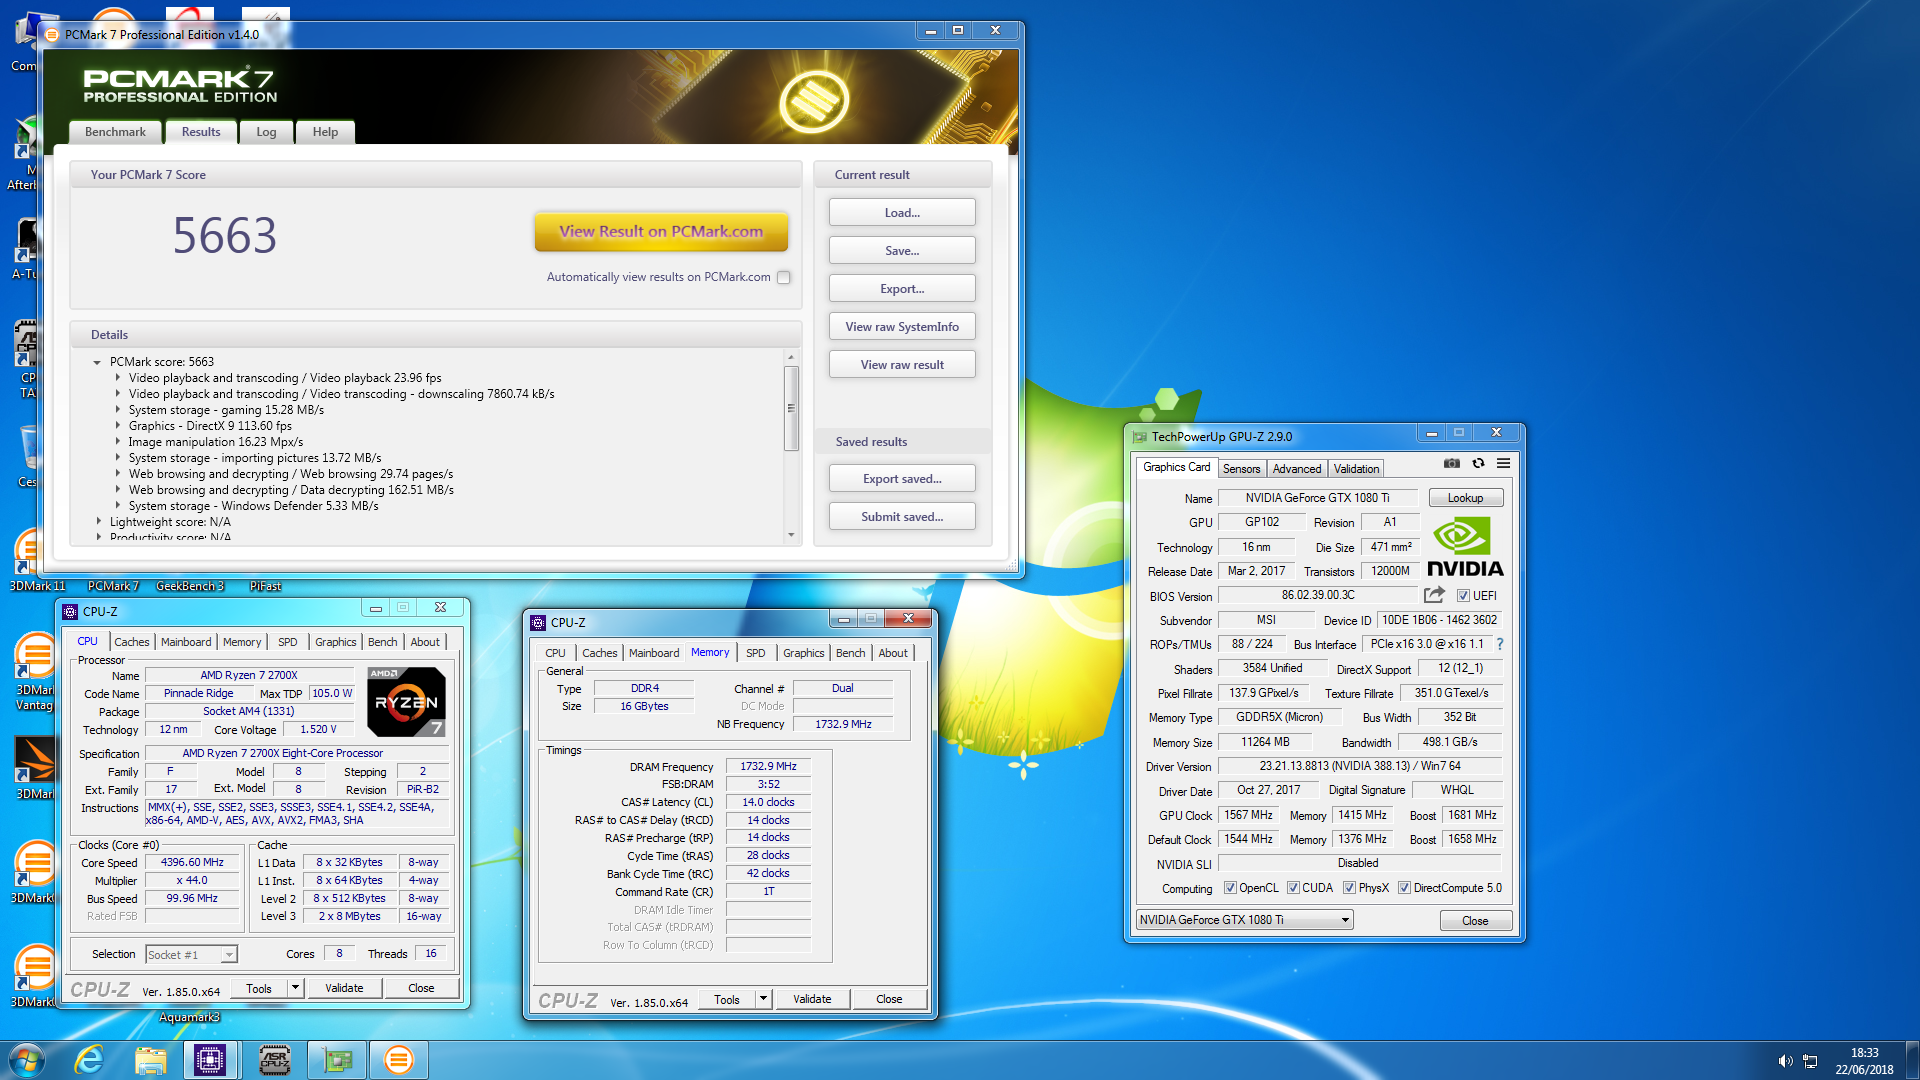Click the PCMark 7 title bar icon
This screenshot has height=1080, width=1920.
[x=52, y=34]
